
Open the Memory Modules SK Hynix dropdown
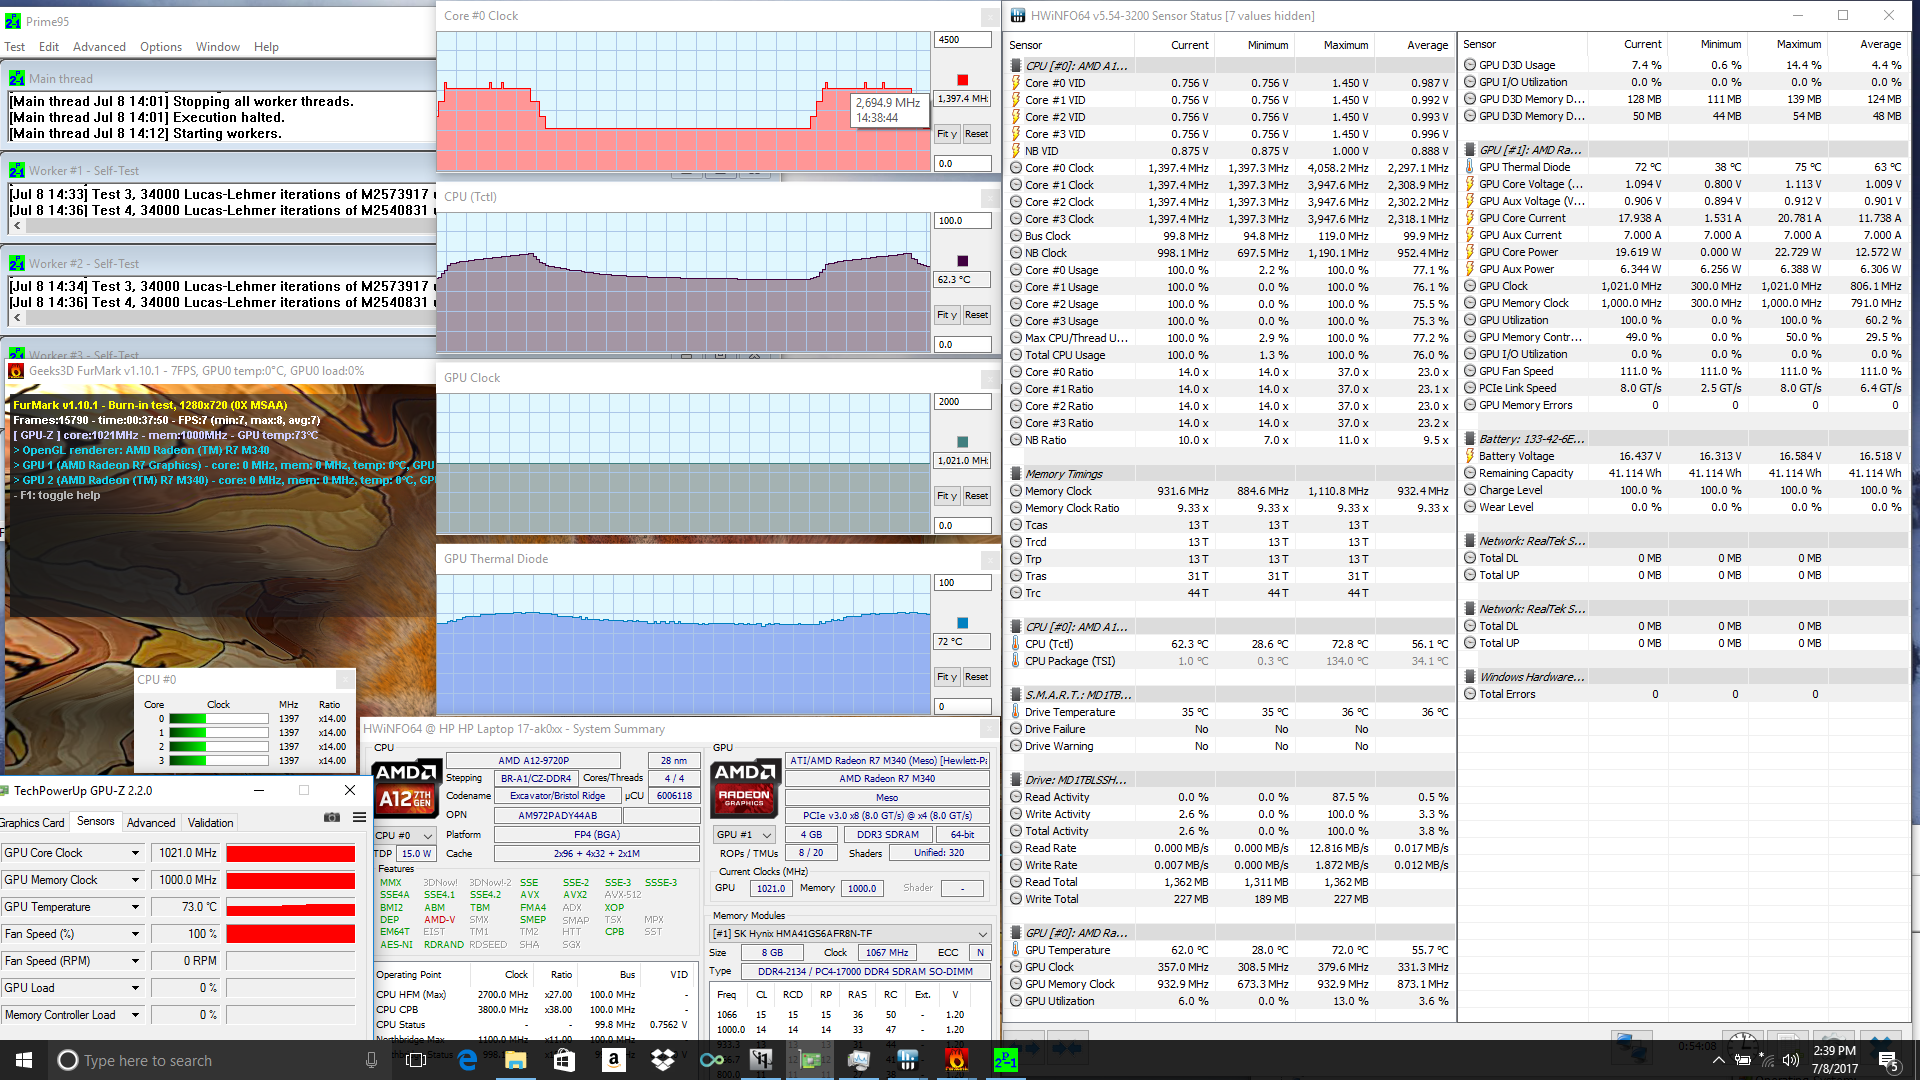tap(850, 933)
